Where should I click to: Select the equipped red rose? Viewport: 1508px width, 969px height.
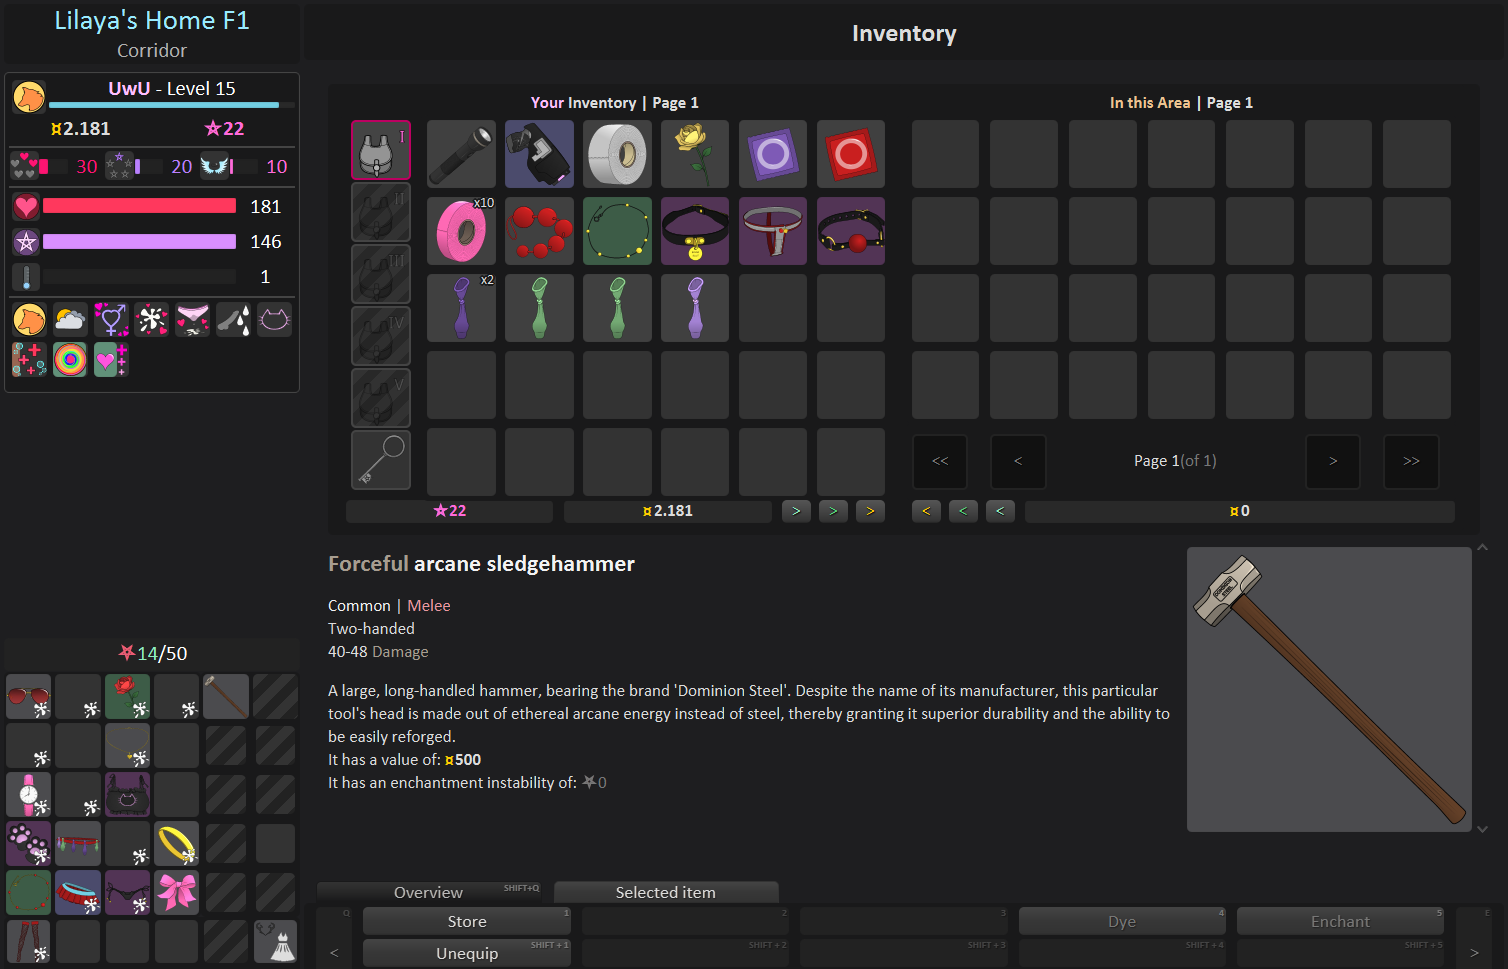pyautogui.click(x=127, y=696)
